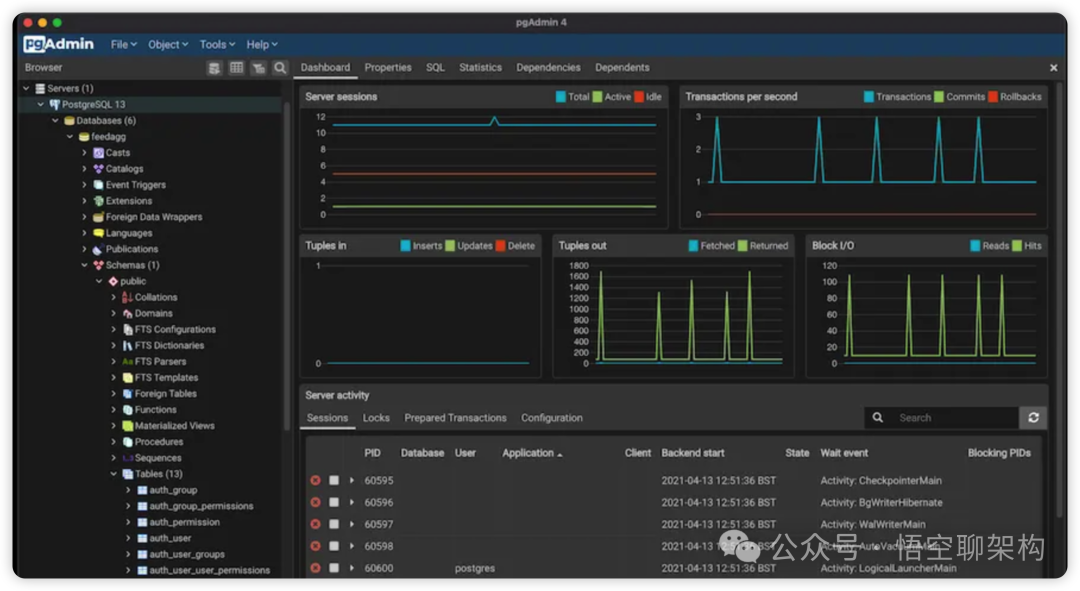Refresh the Server activity list
This screenshot has width=1080, height=591.
coord(1033,417)
